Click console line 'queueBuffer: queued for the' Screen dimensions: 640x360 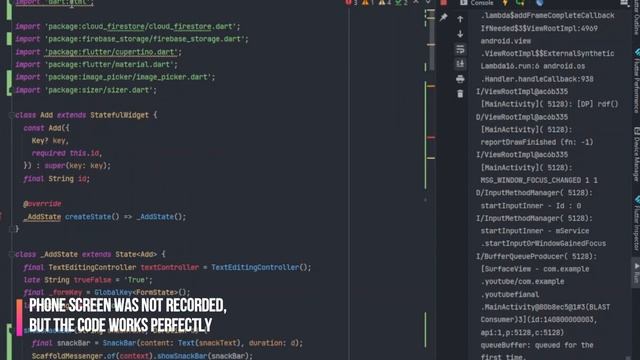tap(537, 345)
